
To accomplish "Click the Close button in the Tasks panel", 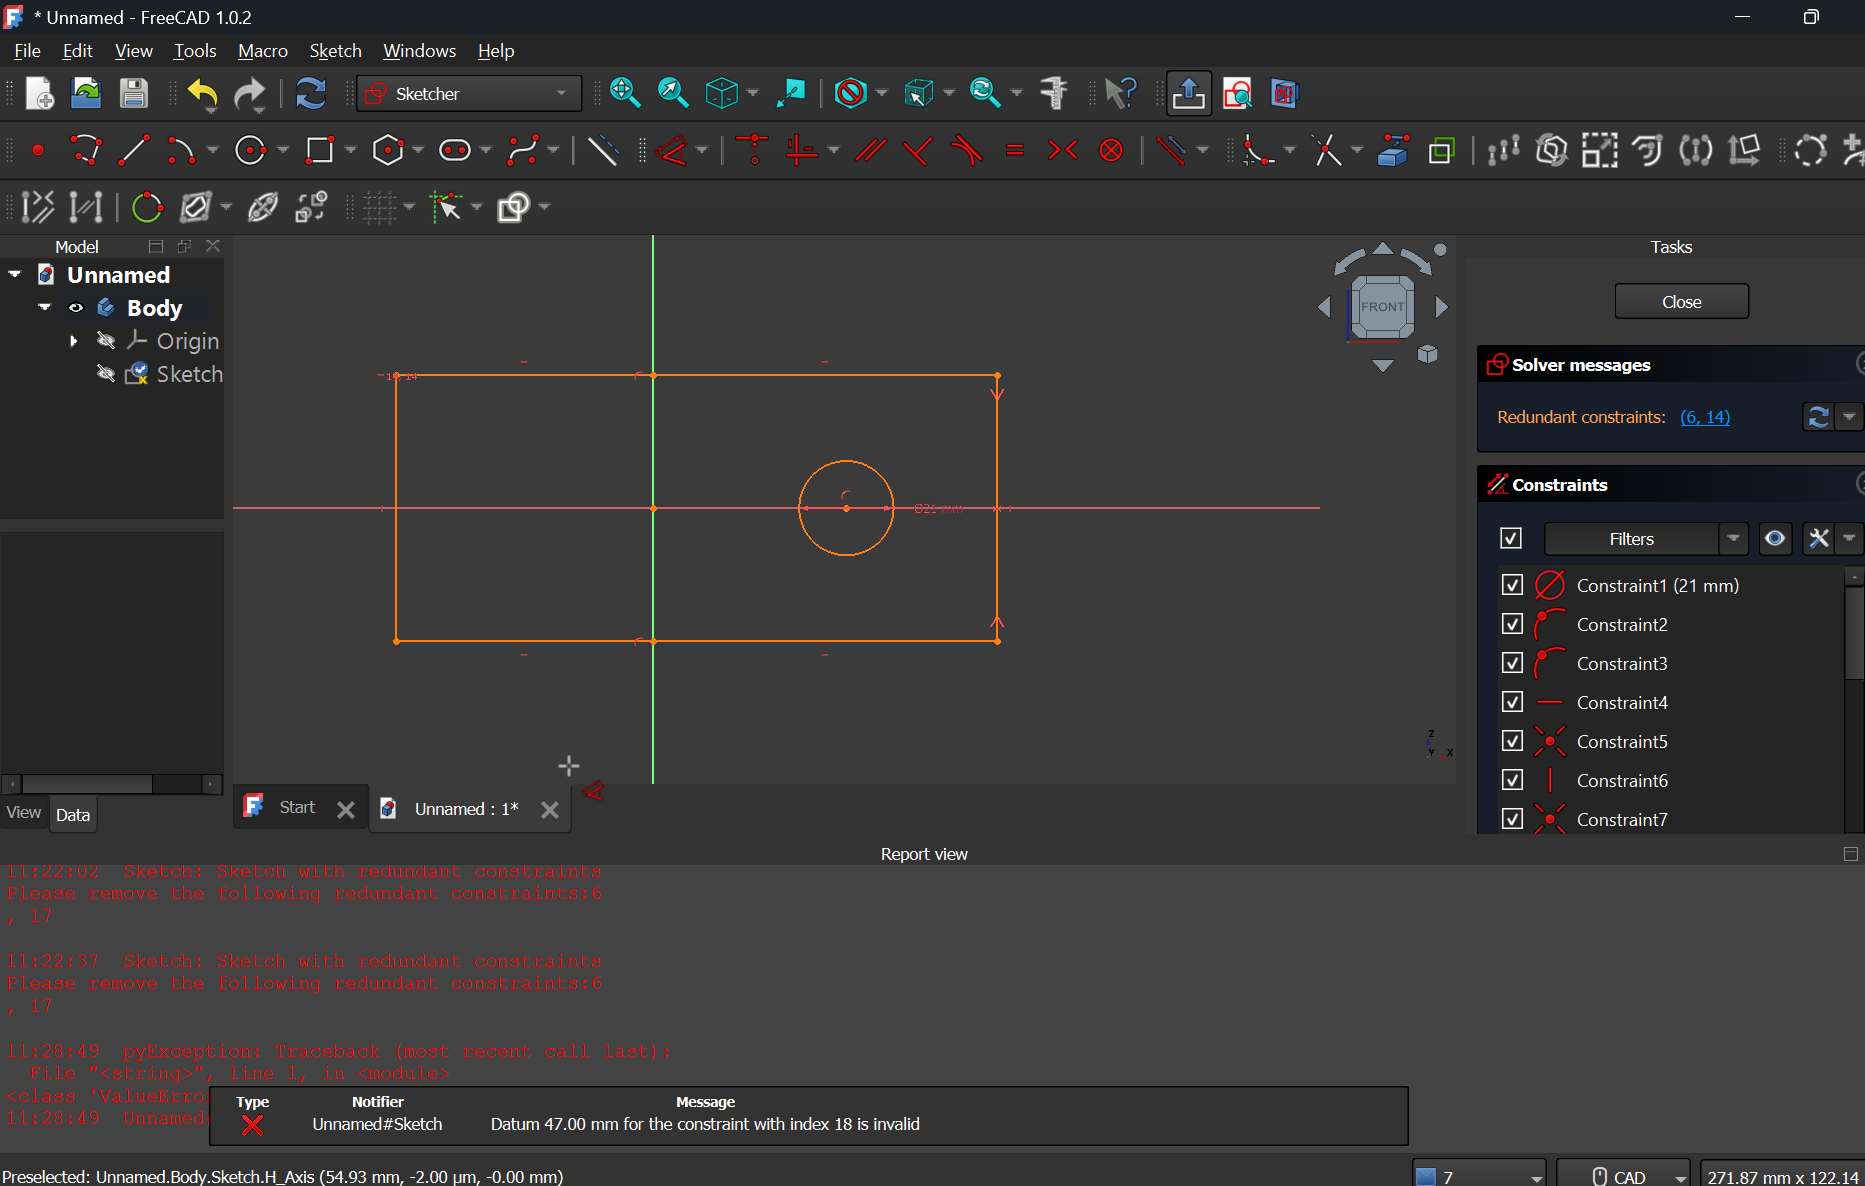I will point(1680,301).
